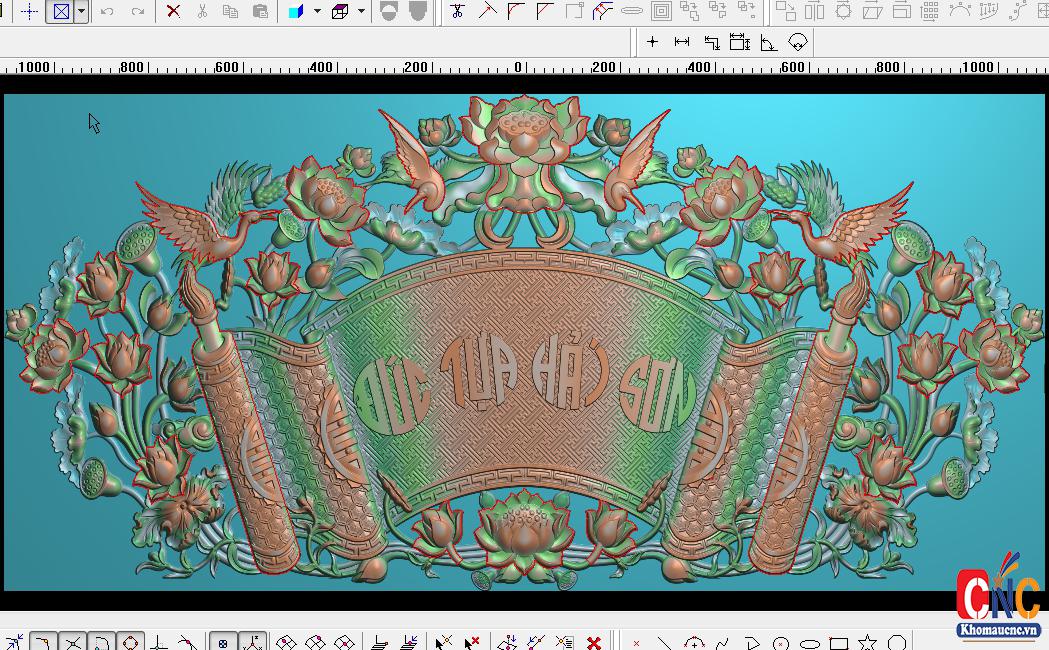Select the linear distance dimension tool
Viewport: 1049px width, 650px height.
(x=682, y=42)
